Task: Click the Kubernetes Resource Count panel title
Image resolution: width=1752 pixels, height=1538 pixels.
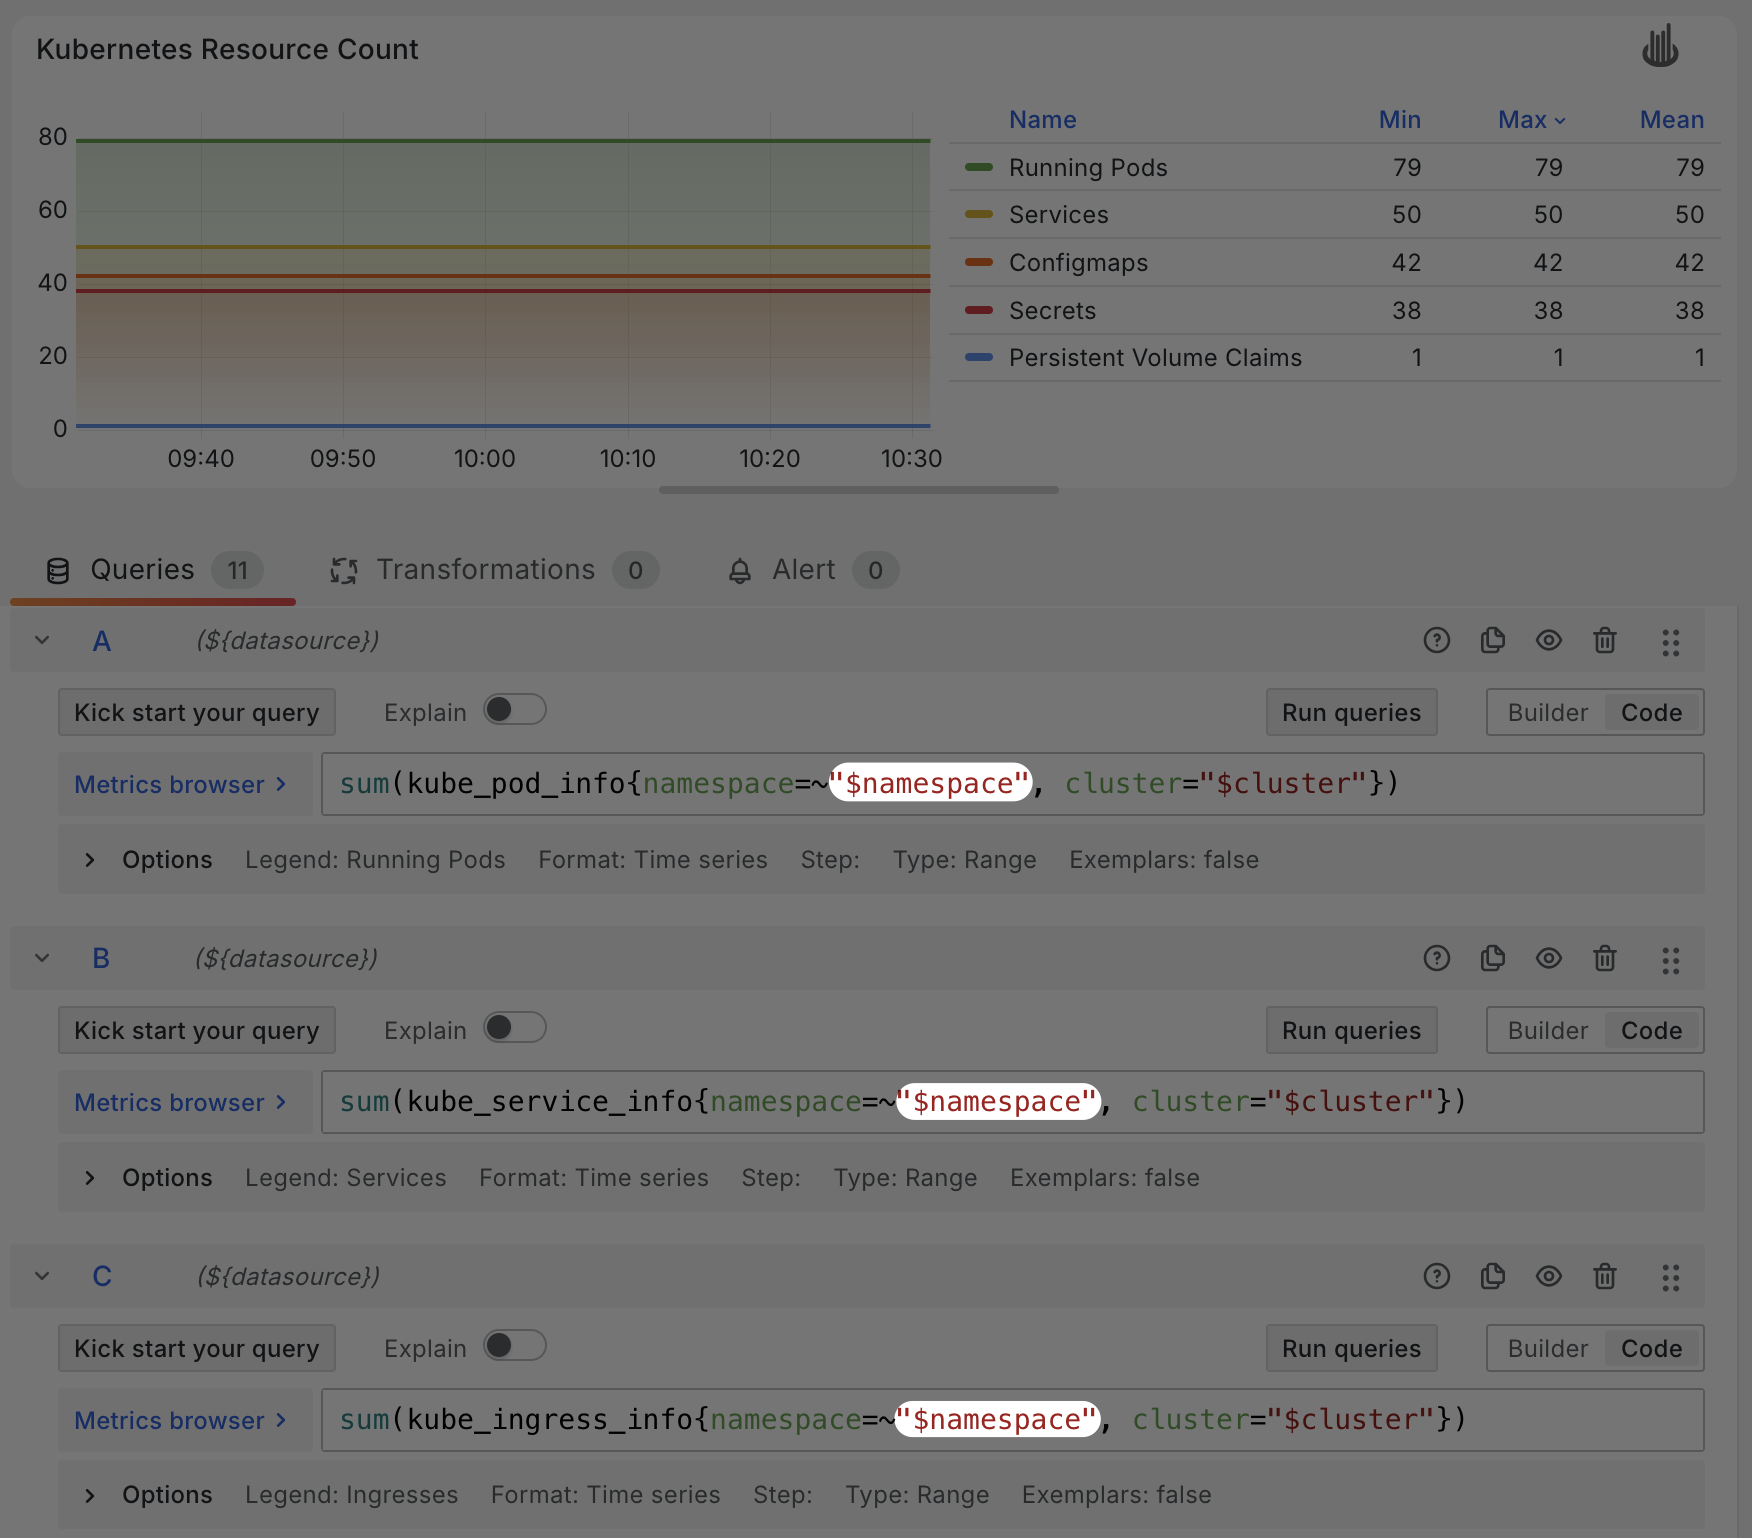Action: [x=227, y=49]
